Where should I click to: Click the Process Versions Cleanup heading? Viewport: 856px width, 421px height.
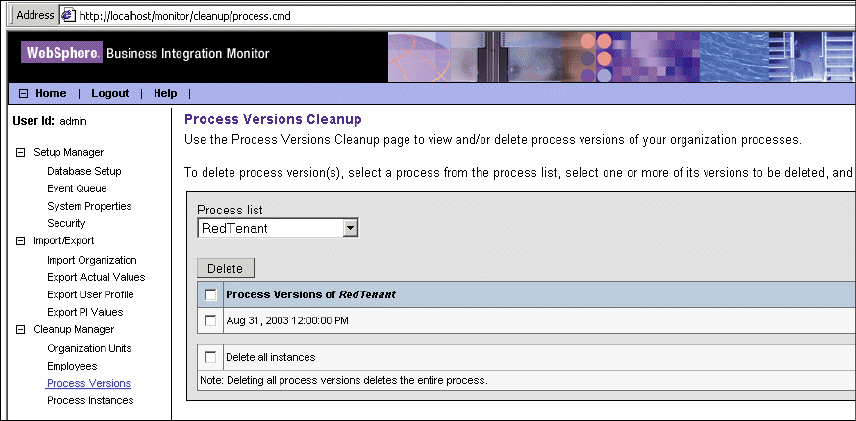tap(273, 119)
